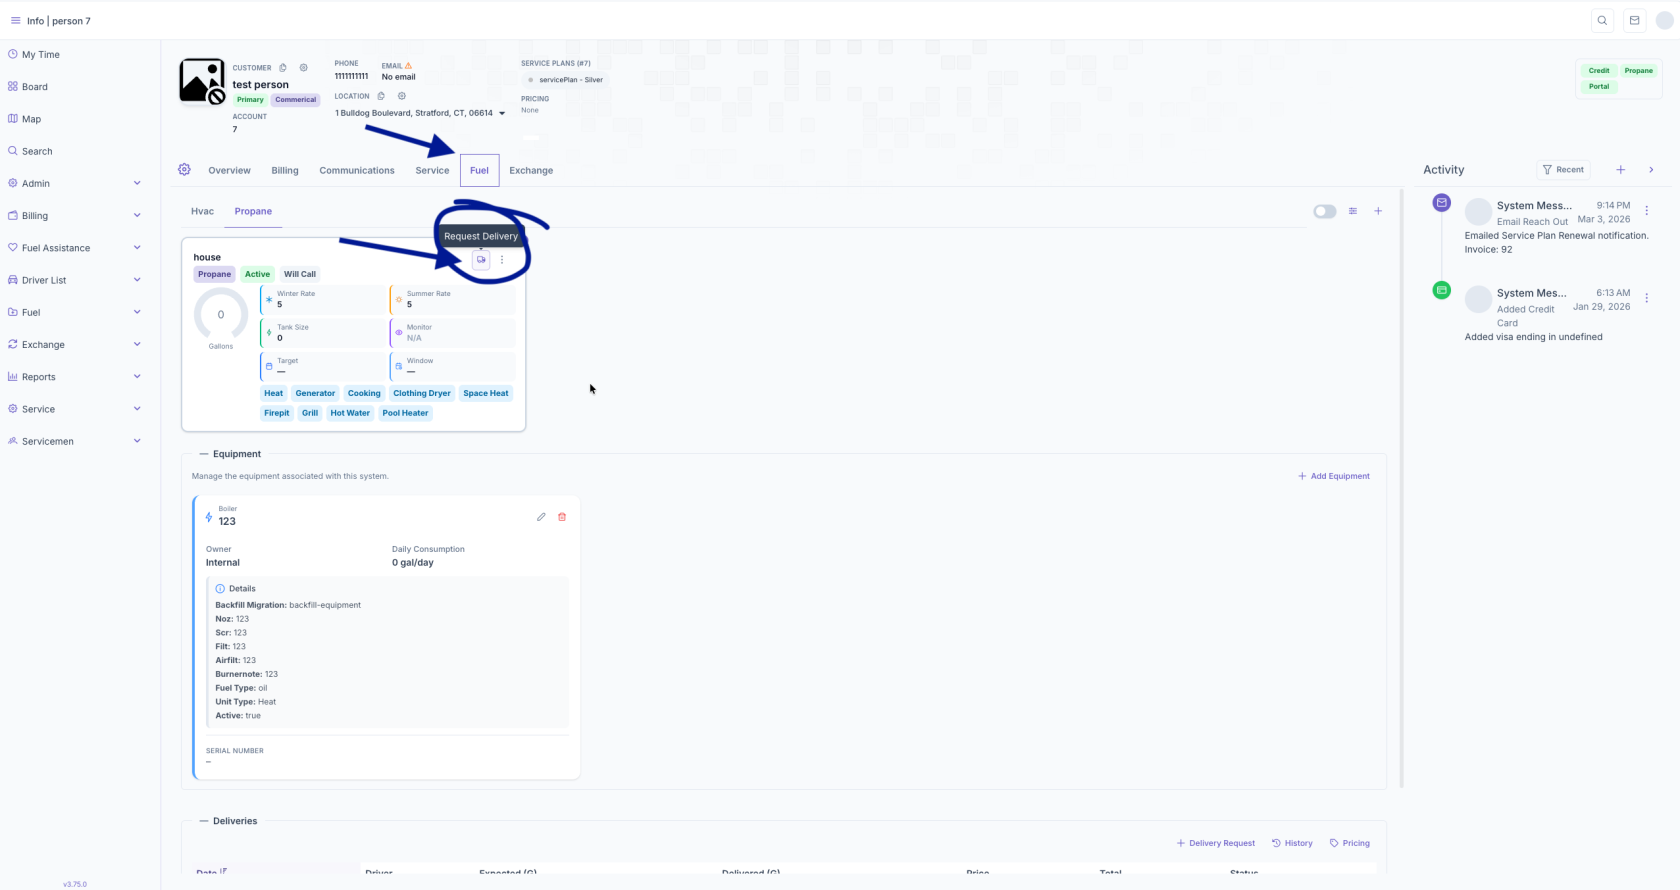Image resolution: width=1680 pixels, height=890 pixels.
Task: Collapse the Equipment section
Action: click(x=204, y=454)
